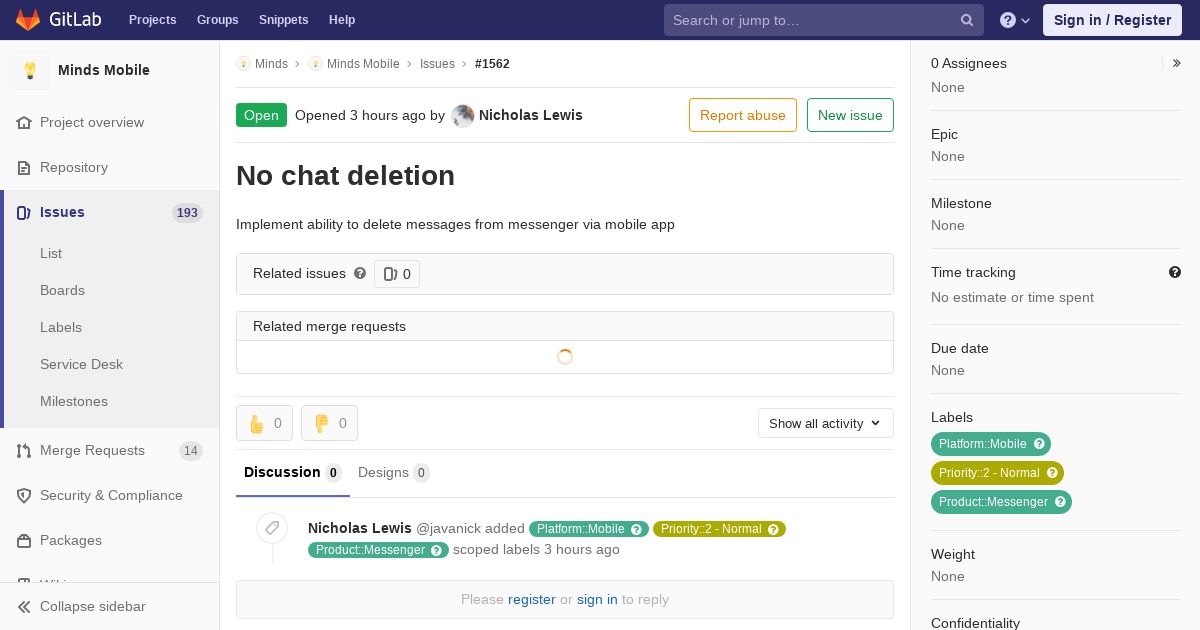1200x630 pixels.
Task: Click the Security & Compliance shield icon
Action: [24, 495]
